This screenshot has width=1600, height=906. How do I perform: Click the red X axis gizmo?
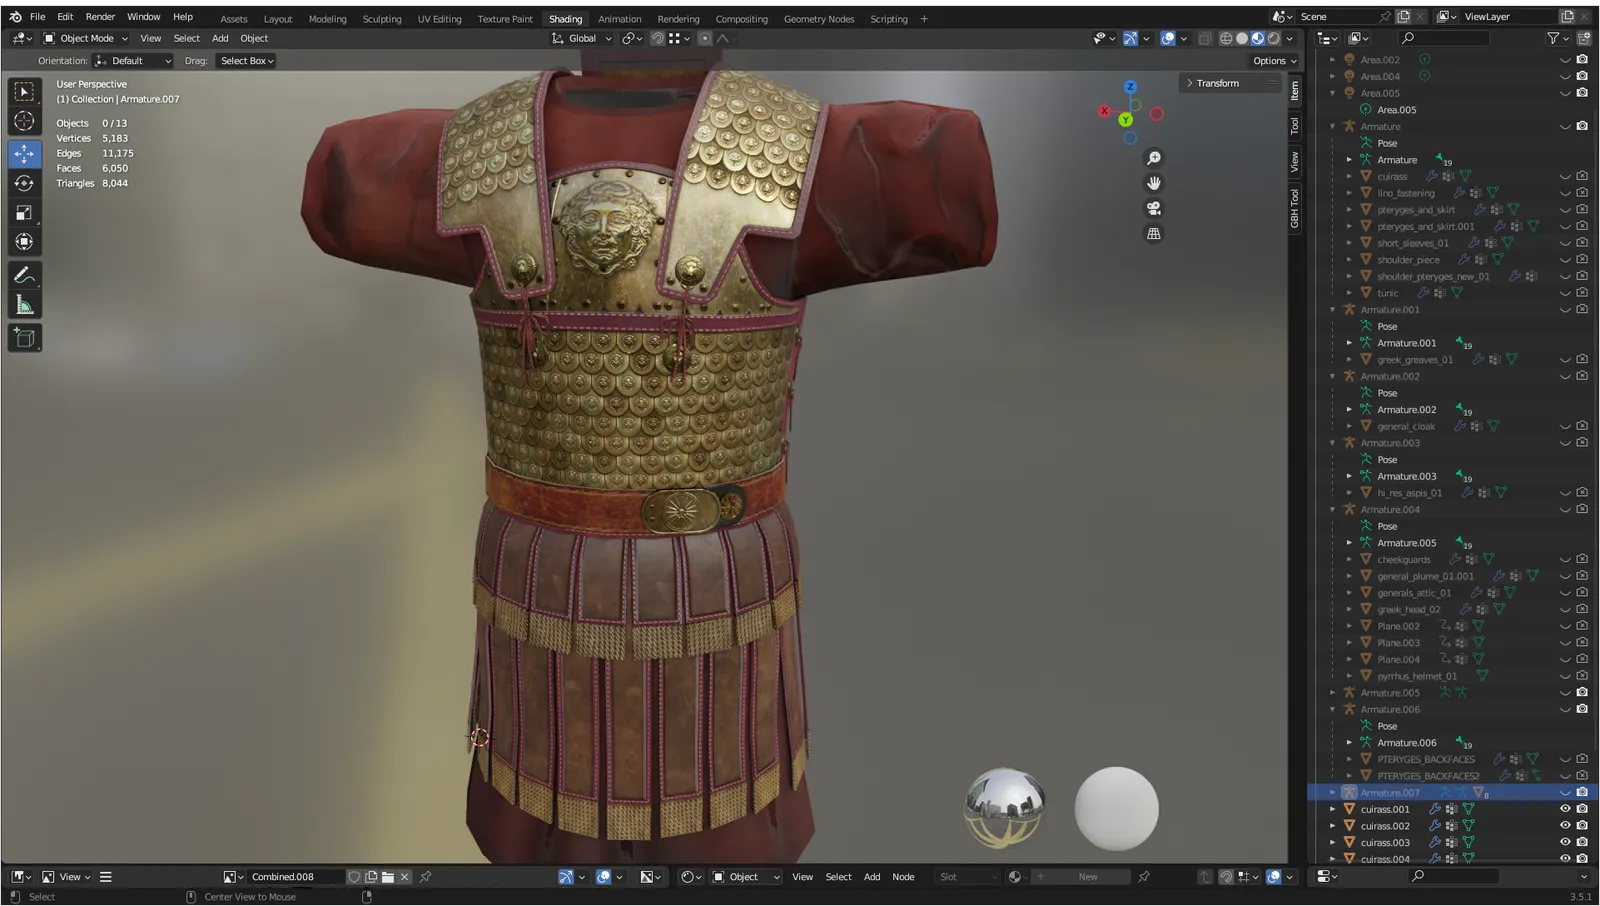click(x=1104, y=111)
